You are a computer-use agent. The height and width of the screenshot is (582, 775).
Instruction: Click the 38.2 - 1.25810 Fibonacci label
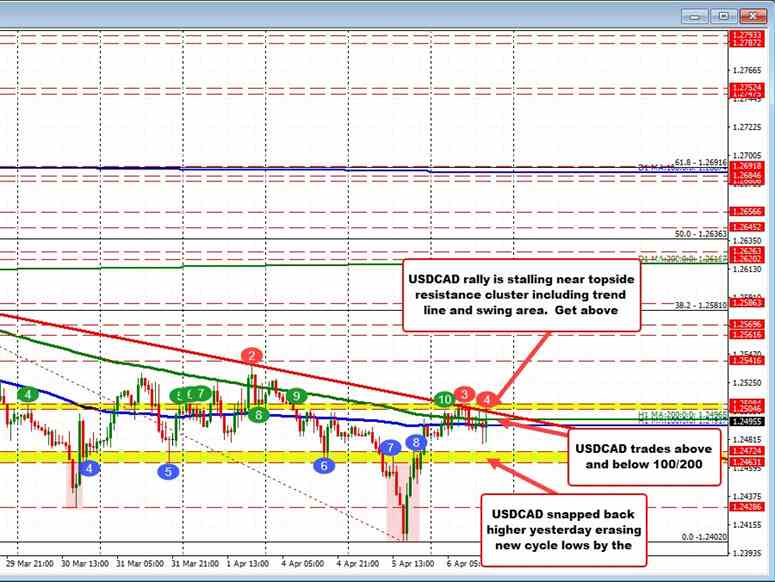coord(700,305)
